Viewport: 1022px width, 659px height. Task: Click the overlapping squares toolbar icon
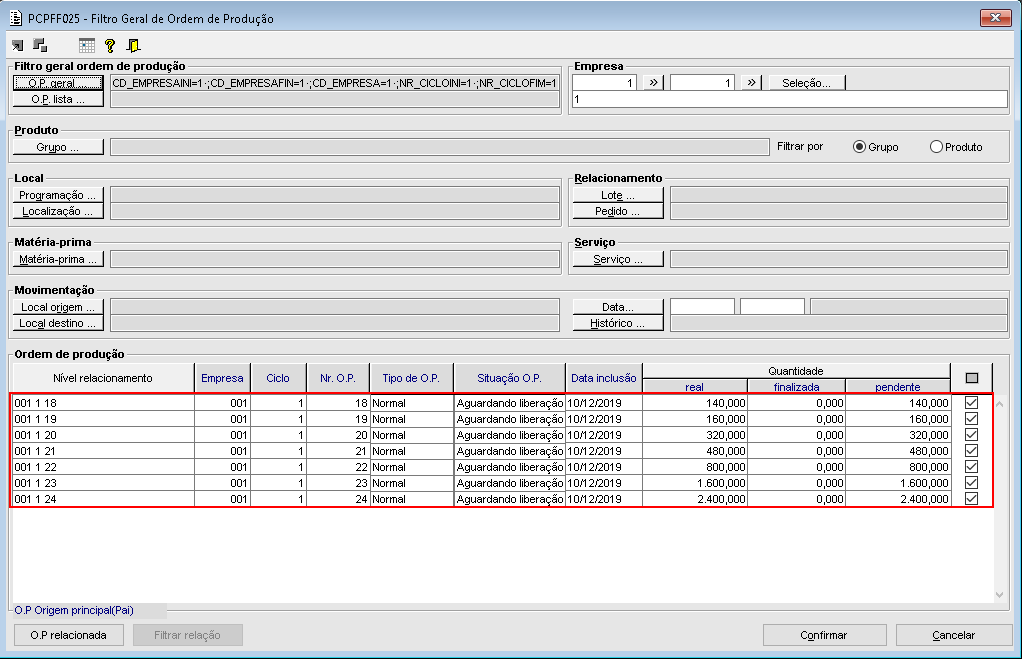(x=40, y=45)
